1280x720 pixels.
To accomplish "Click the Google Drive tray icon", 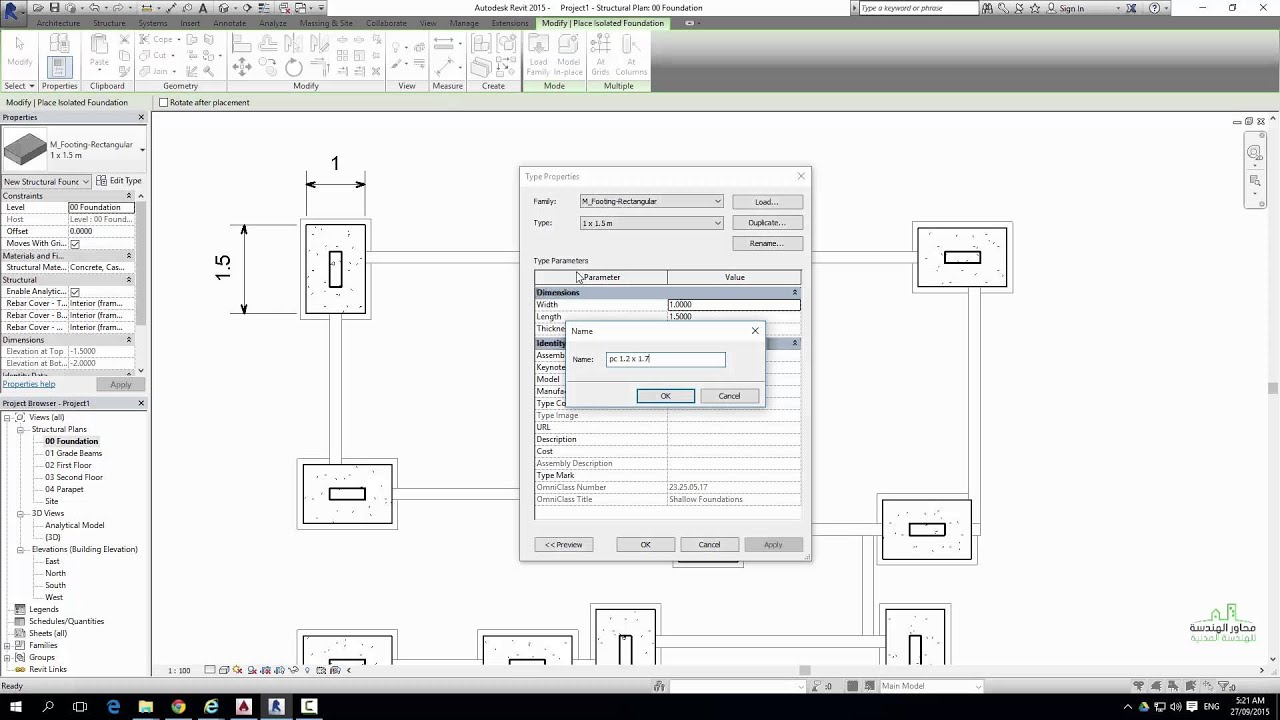I will tap(1143, 706).
